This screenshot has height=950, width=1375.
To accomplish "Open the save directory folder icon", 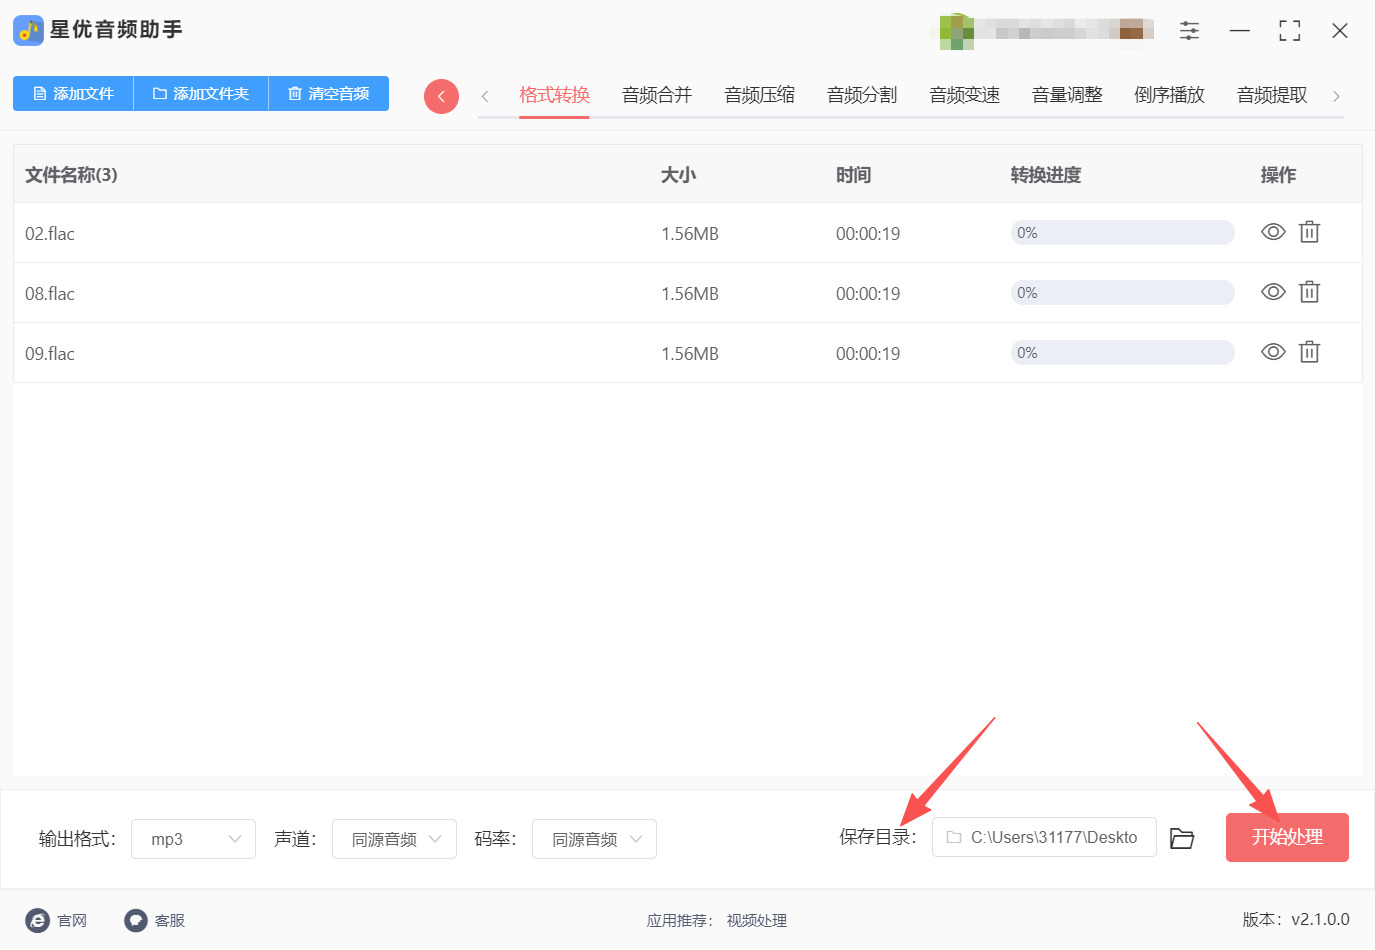I will click(x=1182, y=838).
